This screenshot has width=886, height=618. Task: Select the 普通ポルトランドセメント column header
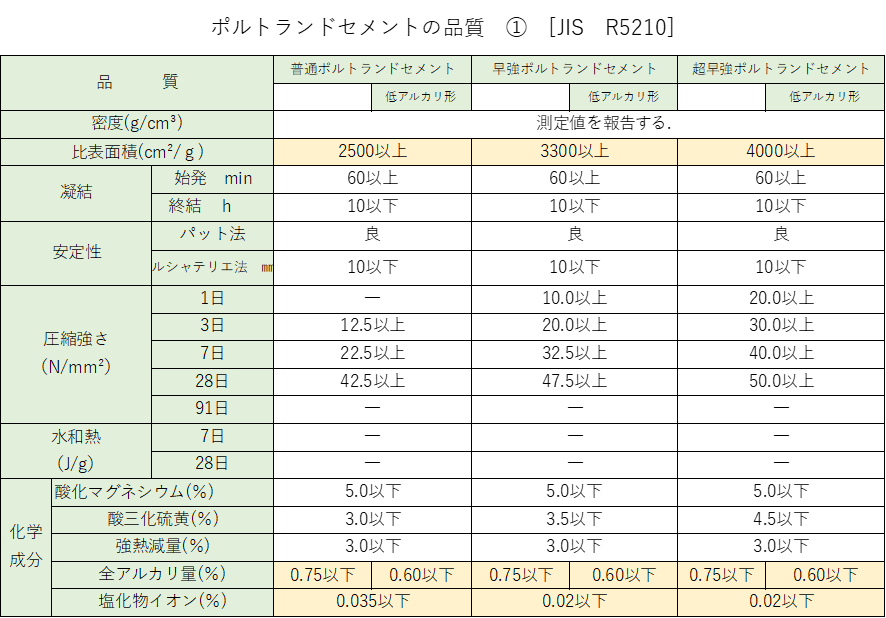[x=372, y=69]
